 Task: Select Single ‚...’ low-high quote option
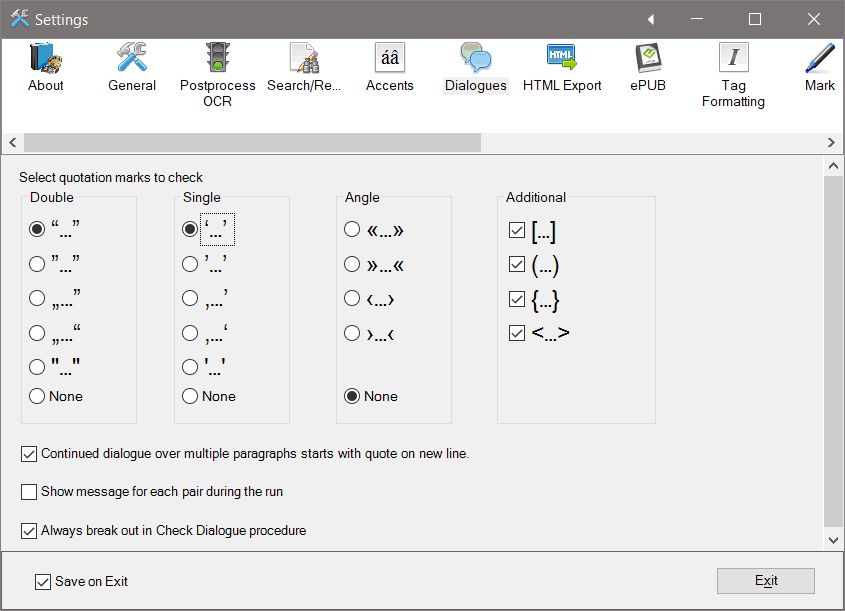tap(190, 298)
